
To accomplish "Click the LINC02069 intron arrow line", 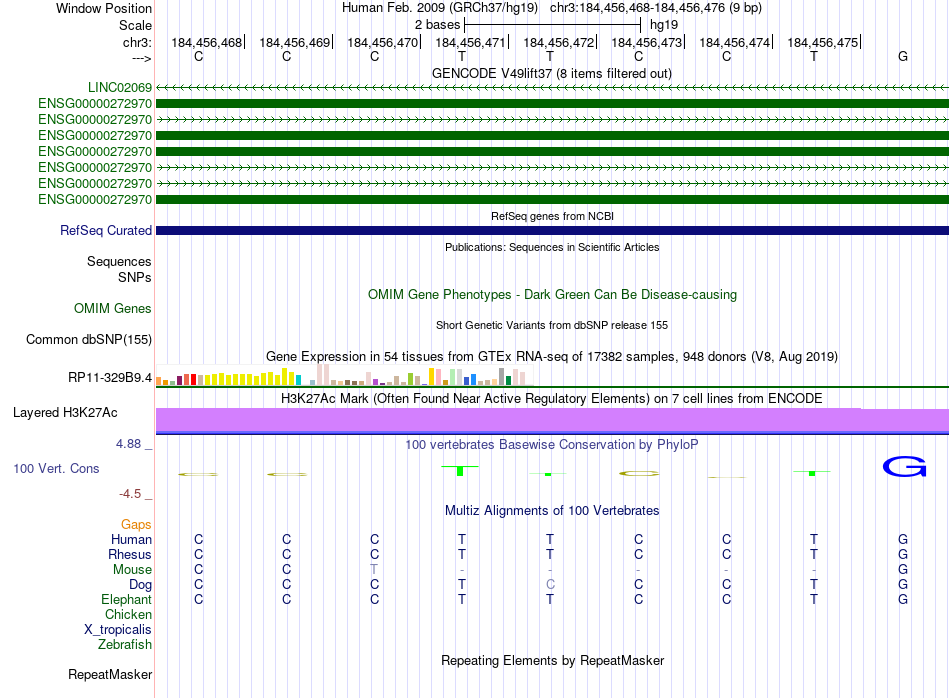I will (x=552, y=88).
